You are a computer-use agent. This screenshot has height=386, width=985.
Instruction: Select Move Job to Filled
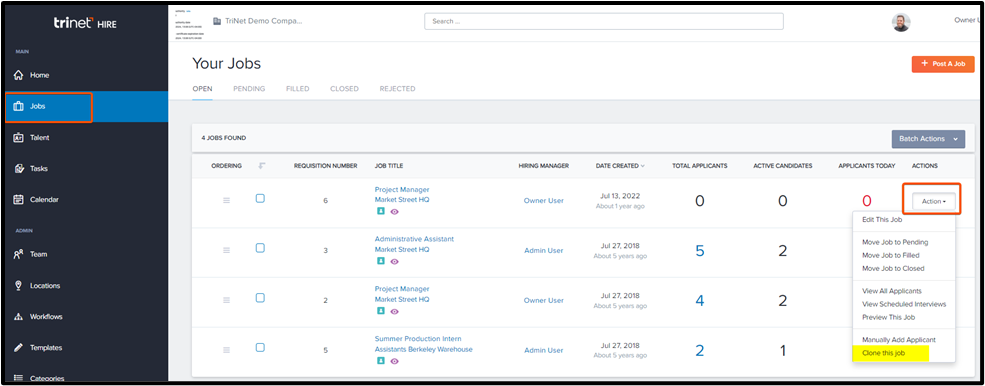point(890,255)
